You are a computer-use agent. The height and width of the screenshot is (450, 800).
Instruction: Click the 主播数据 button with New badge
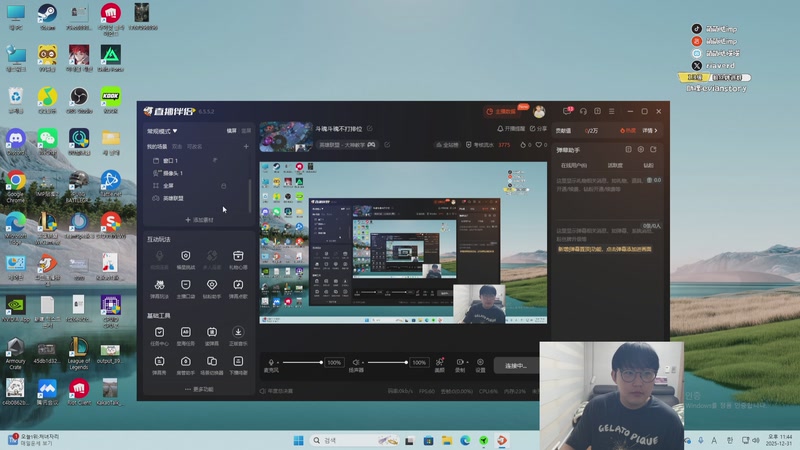504,111
